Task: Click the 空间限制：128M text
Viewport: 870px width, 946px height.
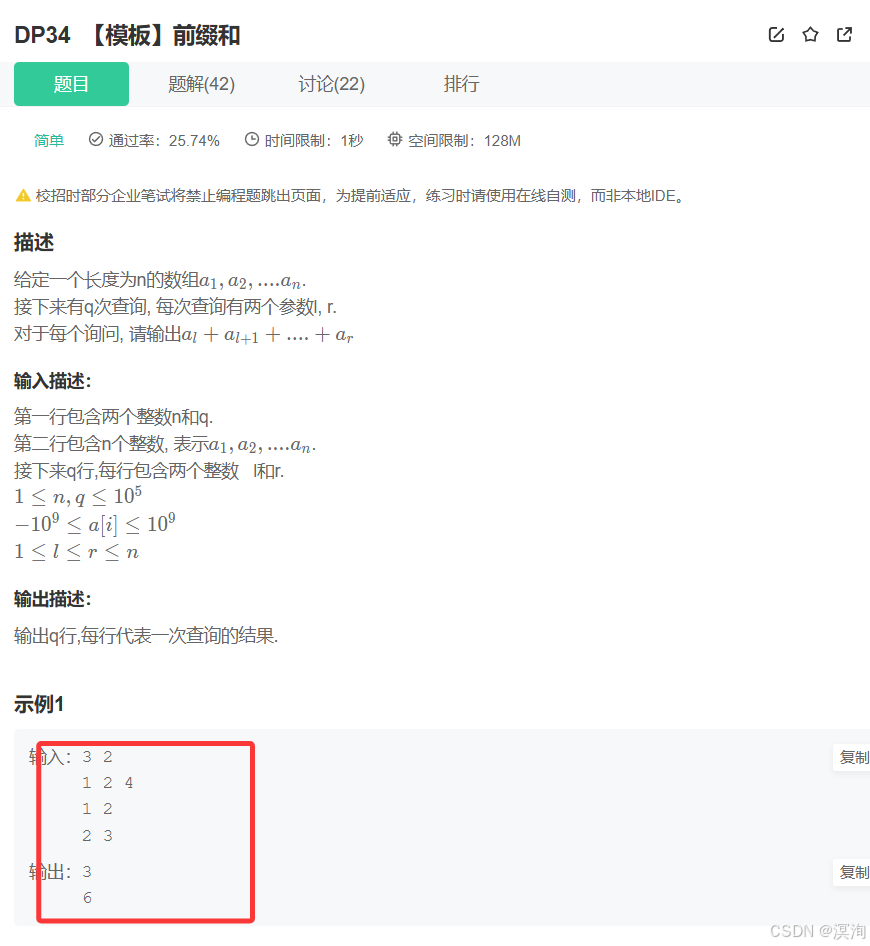Action: pyautogui.click(x=464, y=141)
